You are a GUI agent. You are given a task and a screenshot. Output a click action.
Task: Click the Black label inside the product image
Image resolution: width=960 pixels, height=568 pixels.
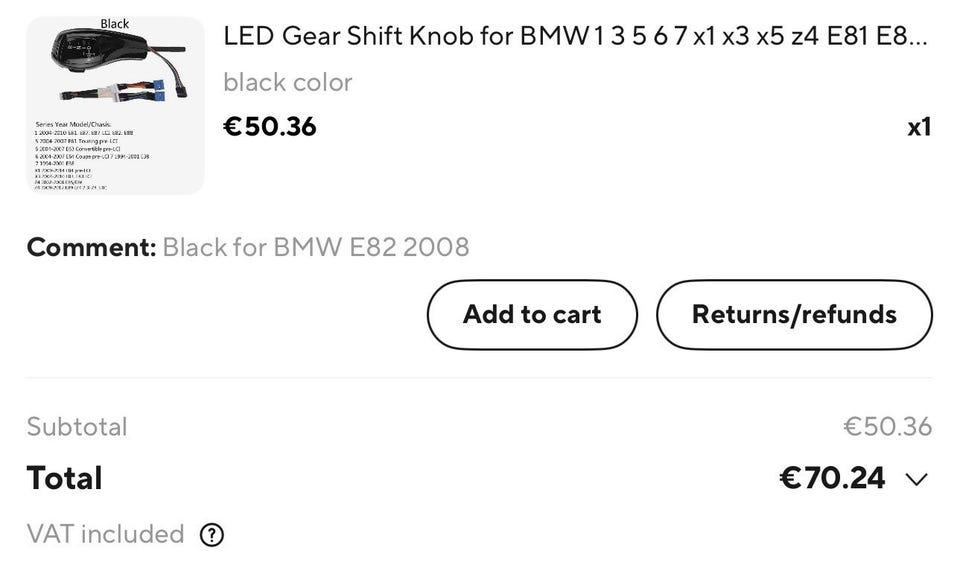click(115, 23)
